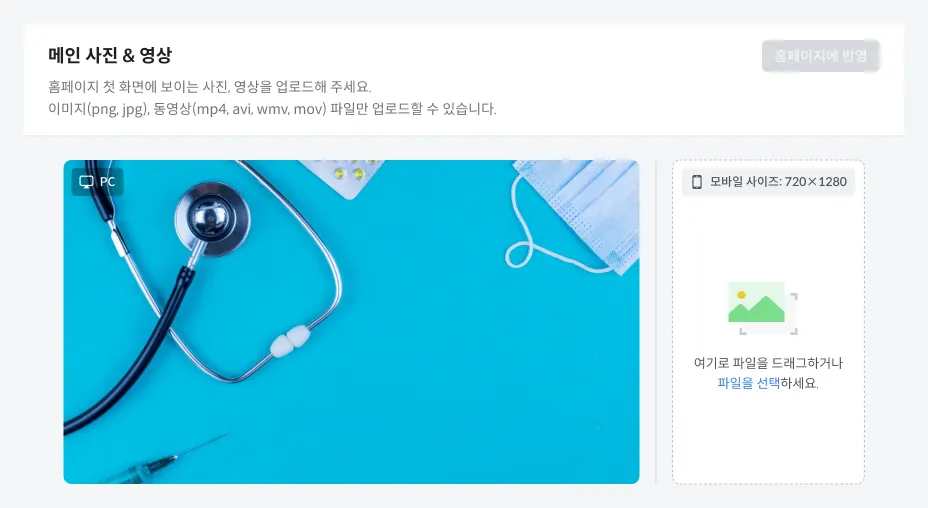Image resolution: width=928 pixels, height=508 pixels.
Task: Click the white stethoscope ear tips
Action: [x=290, y=341]
